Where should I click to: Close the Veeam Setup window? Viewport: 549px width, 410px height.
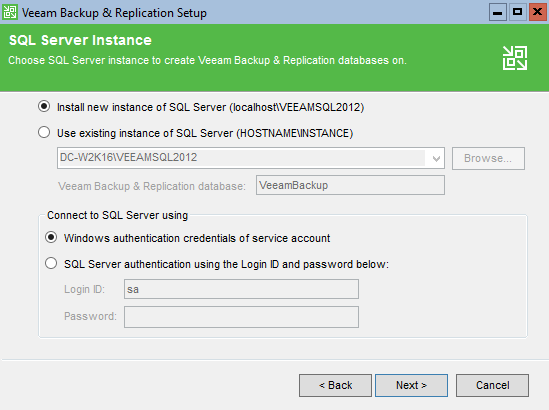coord(537,13)
